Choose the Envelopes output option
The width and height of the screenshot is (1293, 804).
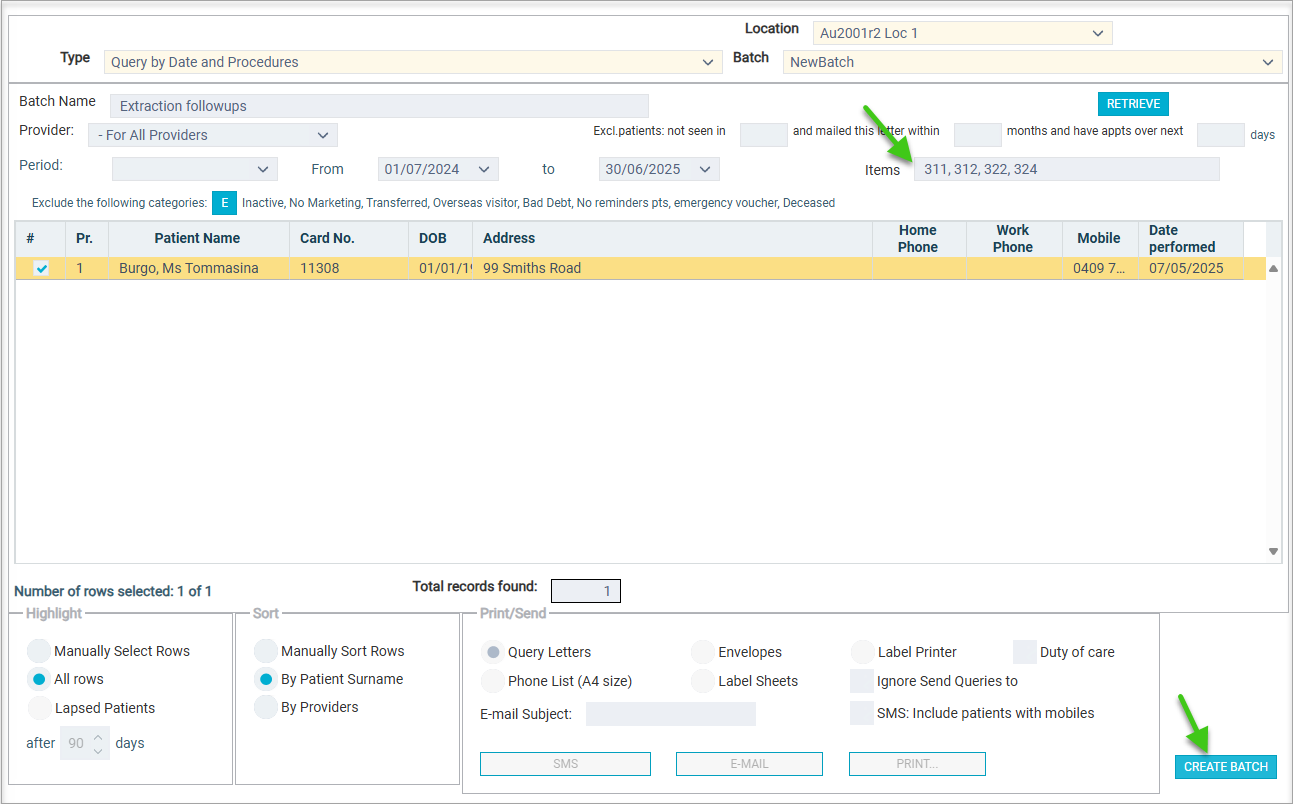coord(703,652)
